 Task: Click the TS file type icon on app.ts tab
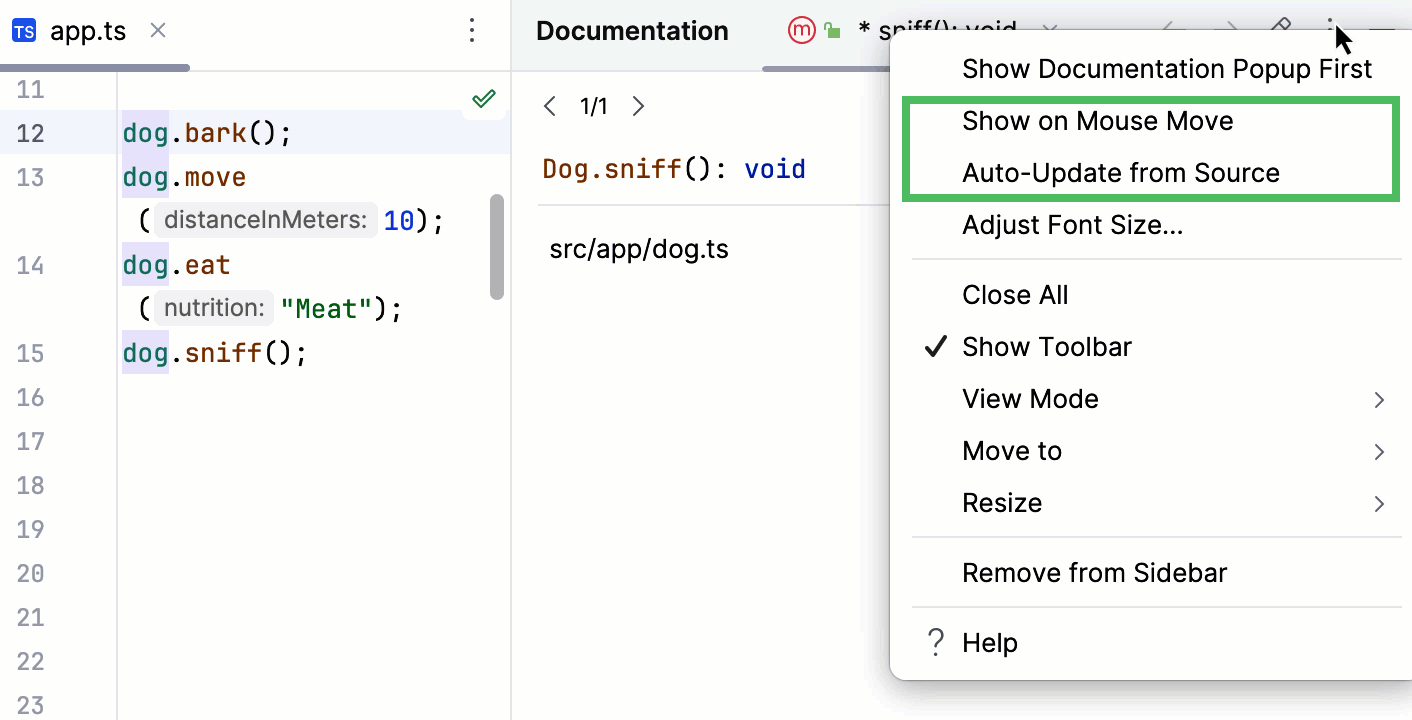point(24,30)
